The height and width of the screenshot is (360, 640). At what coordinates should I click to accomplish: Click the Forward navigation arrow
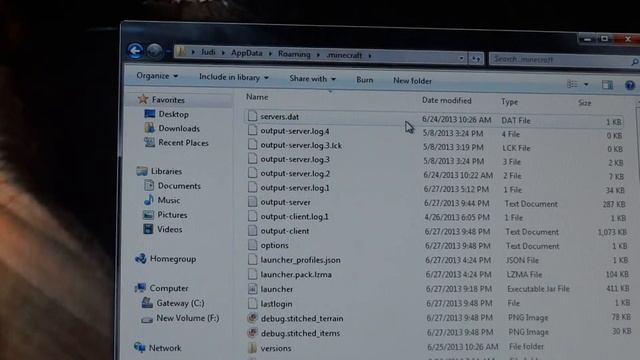click(154, 51)
